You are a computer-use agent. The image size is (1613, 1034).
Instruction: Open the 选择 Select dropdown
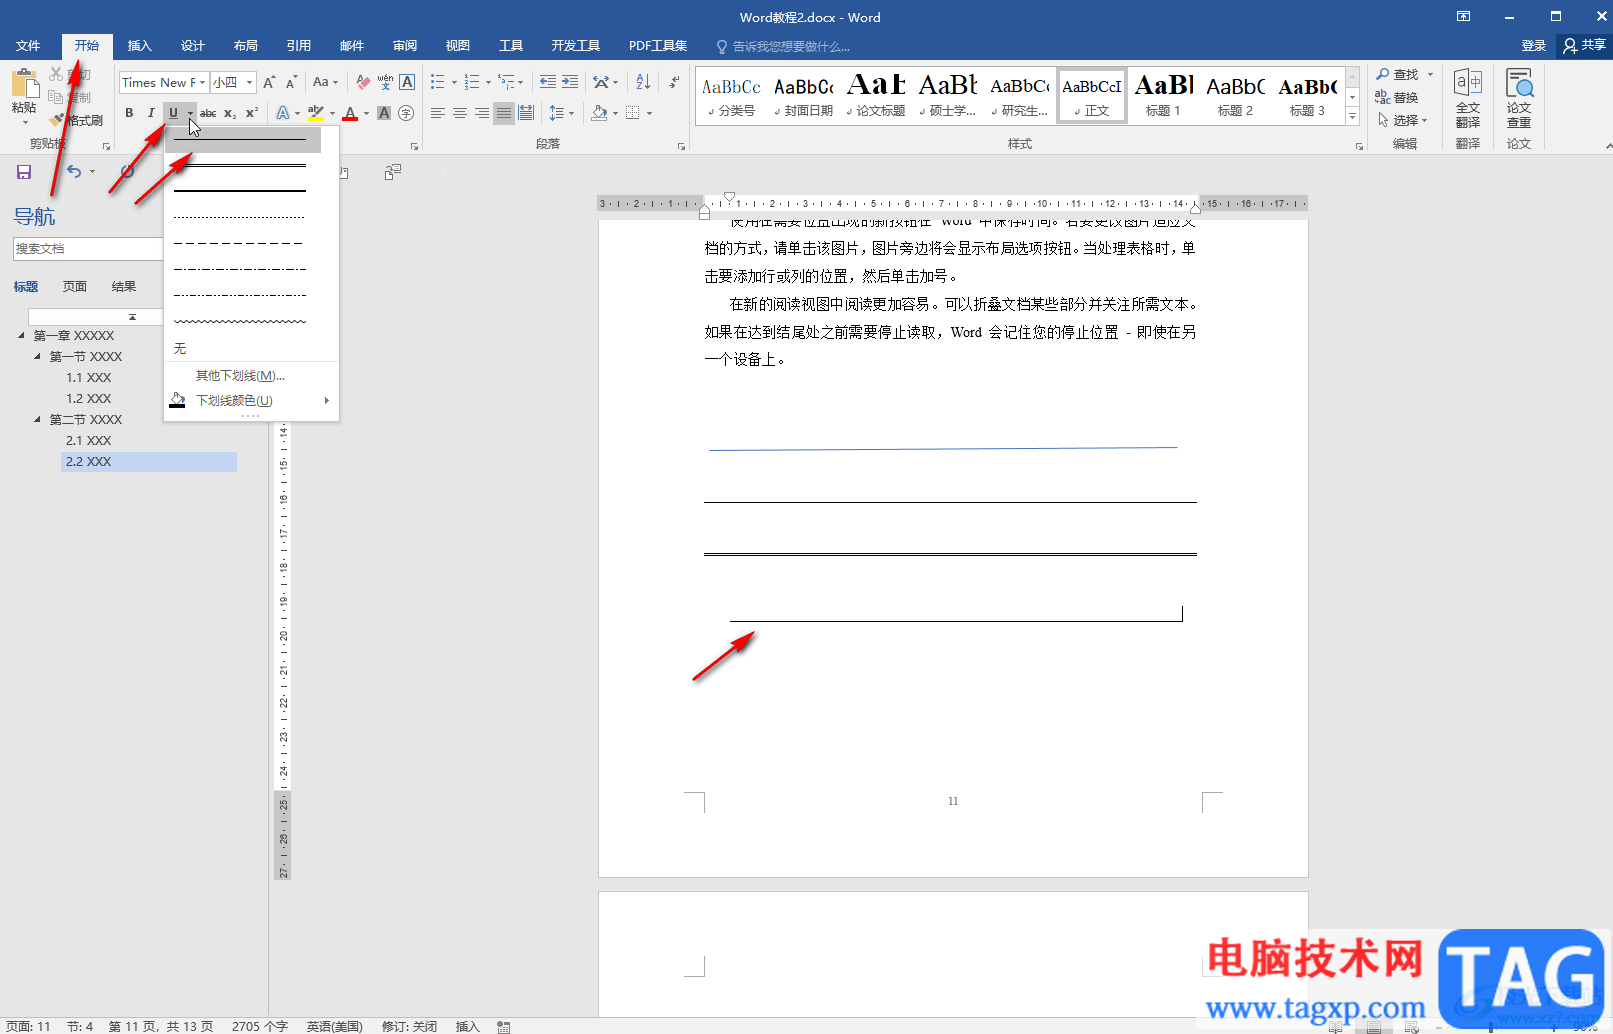(1403, 120)
